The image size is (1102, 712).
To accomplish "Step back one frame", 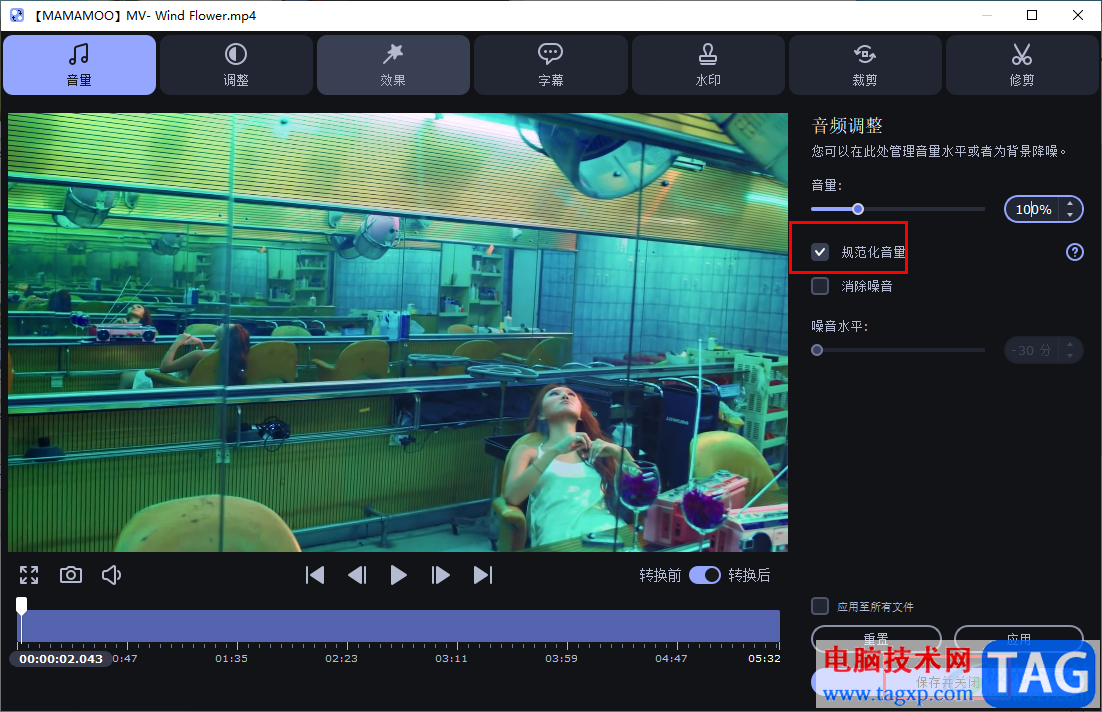I will [357, 575].
